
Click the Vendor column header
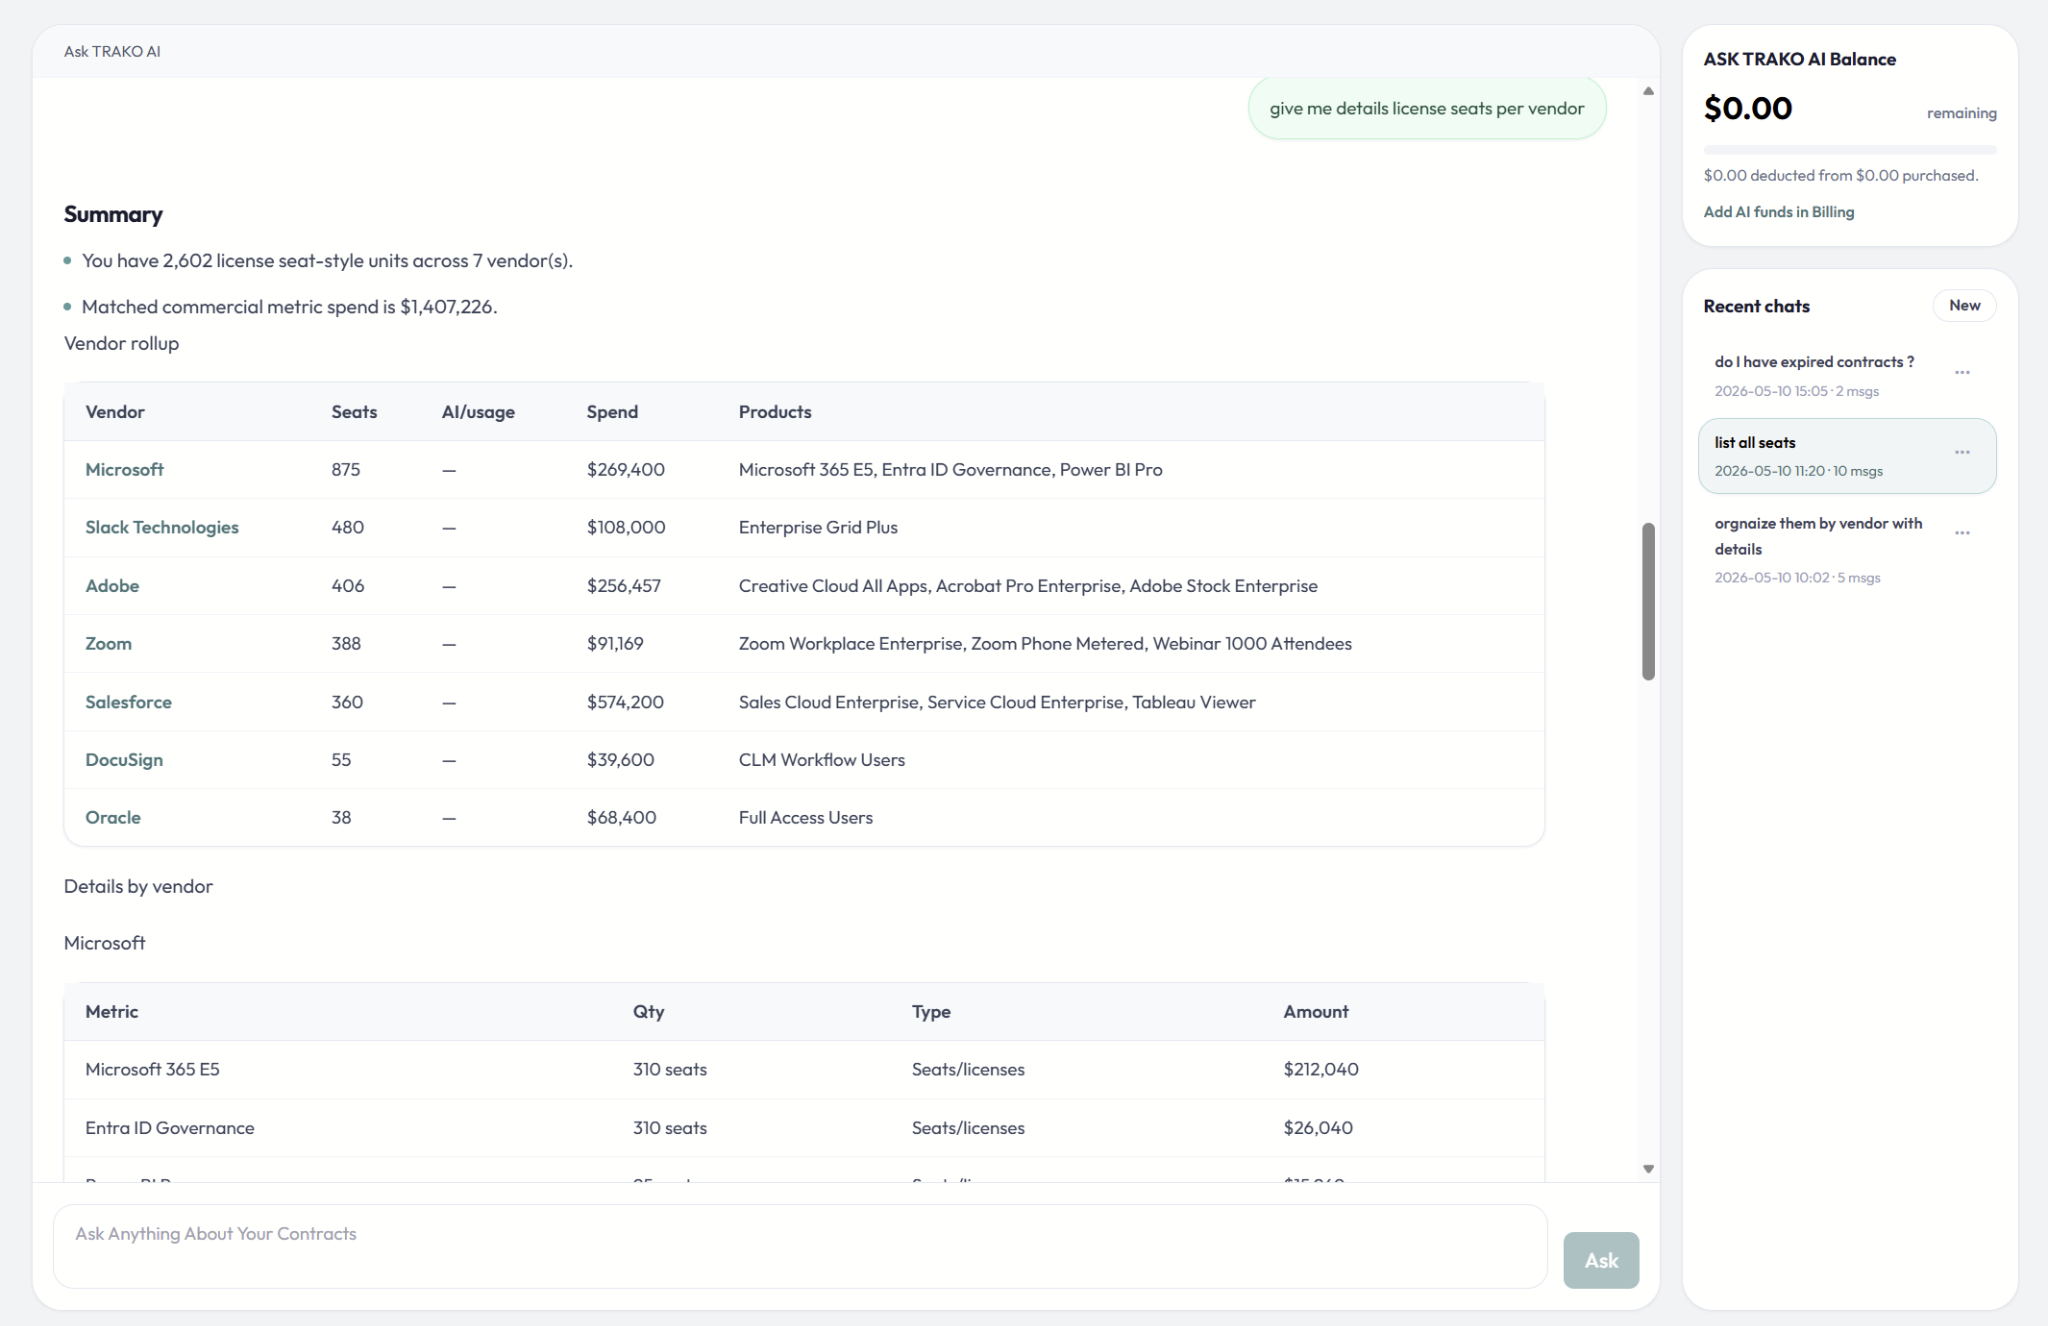tap(115, 411)
